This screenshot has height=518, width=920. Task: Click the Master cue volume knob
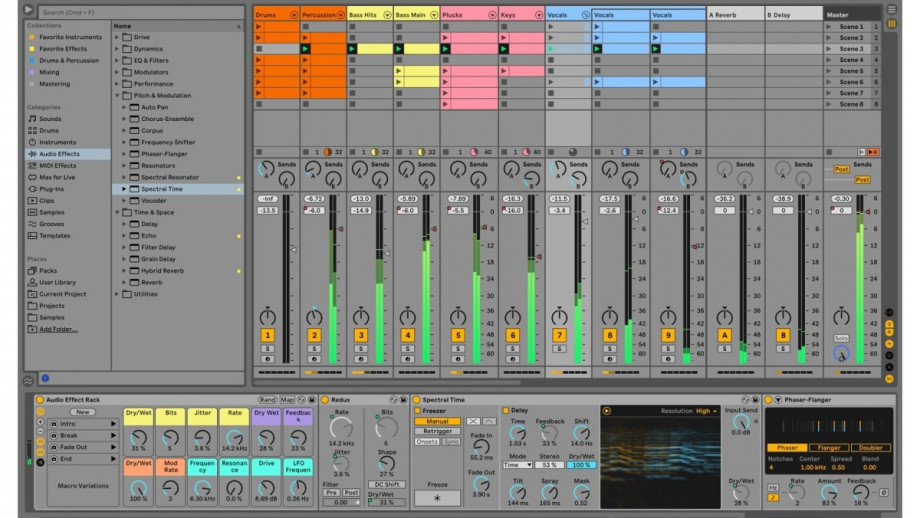pos(841,353)
